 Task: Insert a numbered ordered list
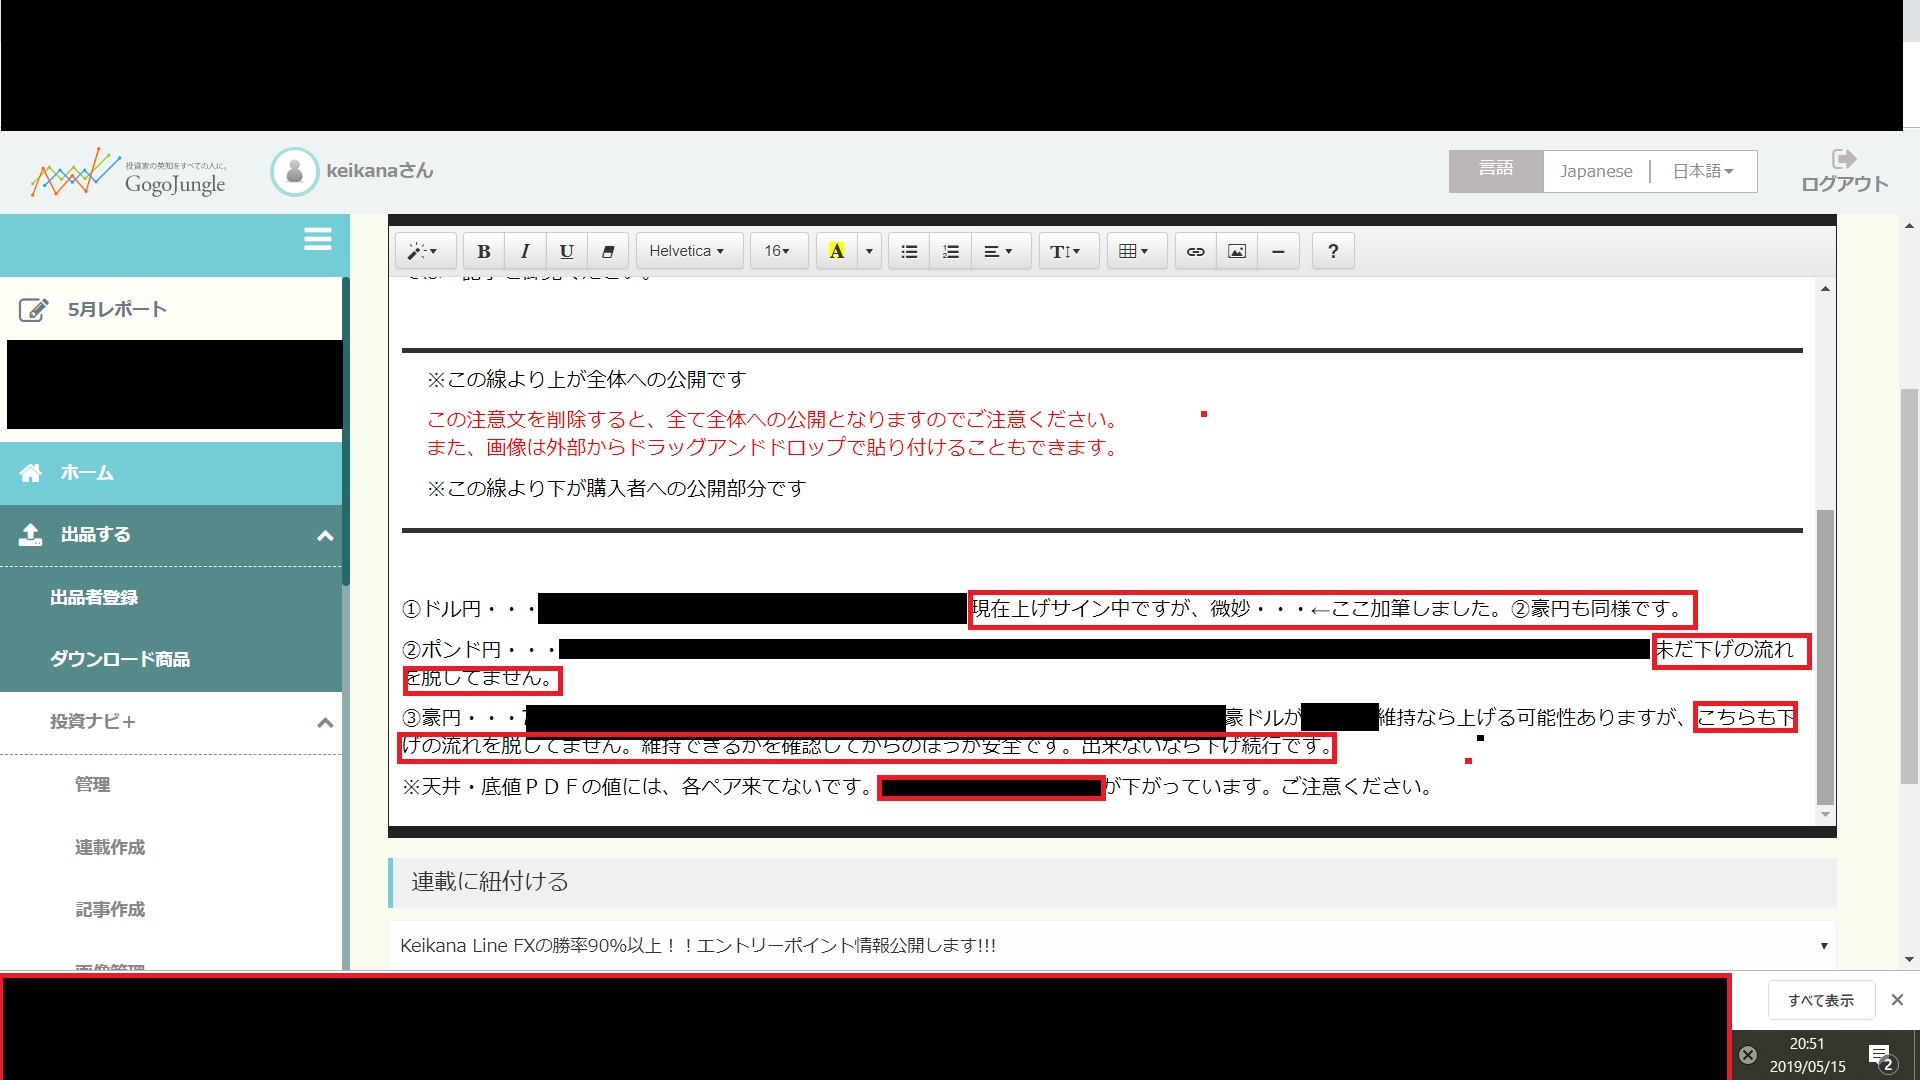(950, 251)
